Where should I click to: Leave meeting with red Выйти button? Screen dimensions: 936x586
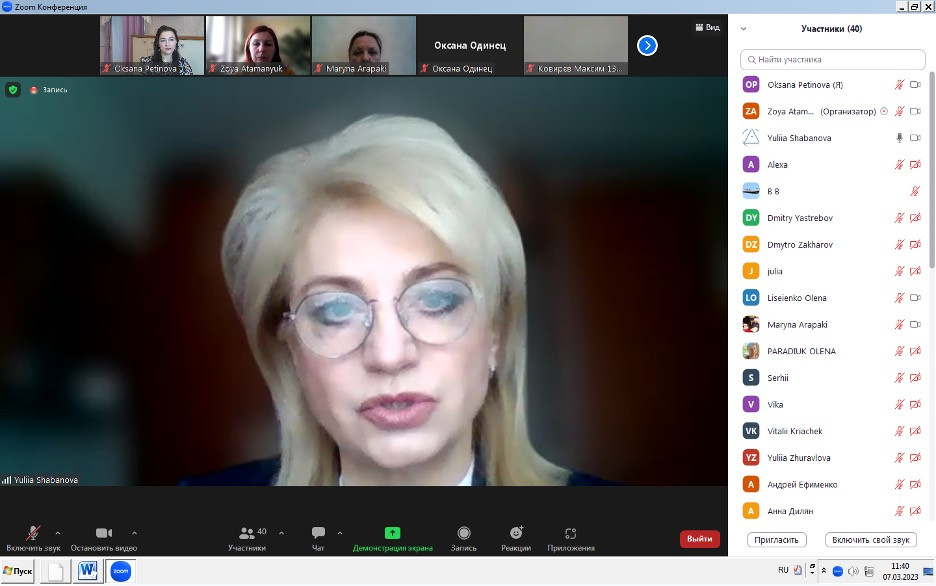pos(700,539)
